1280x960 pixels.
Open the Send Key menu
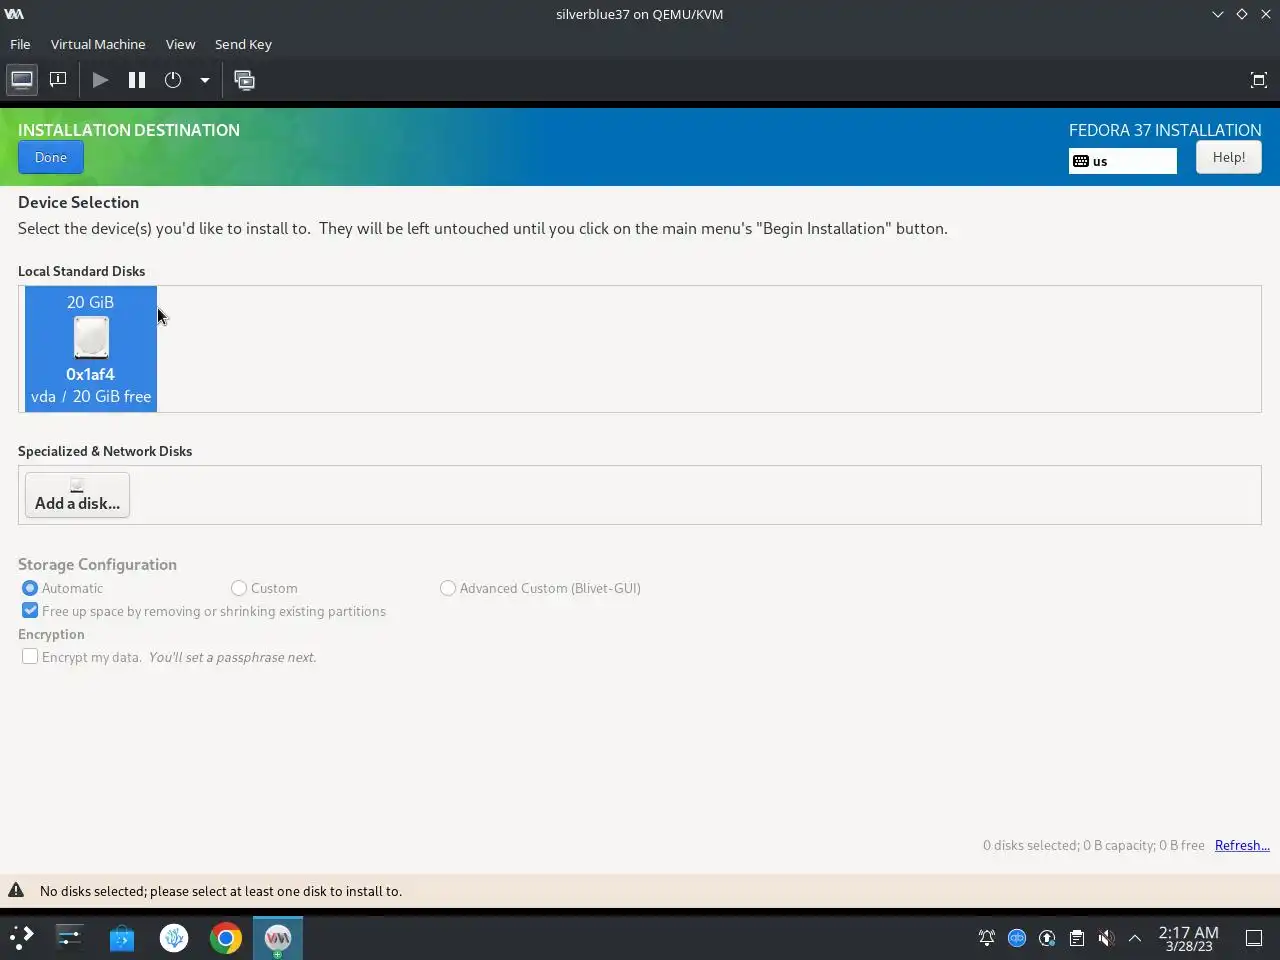pyautogui.click(x=243, y=44)
